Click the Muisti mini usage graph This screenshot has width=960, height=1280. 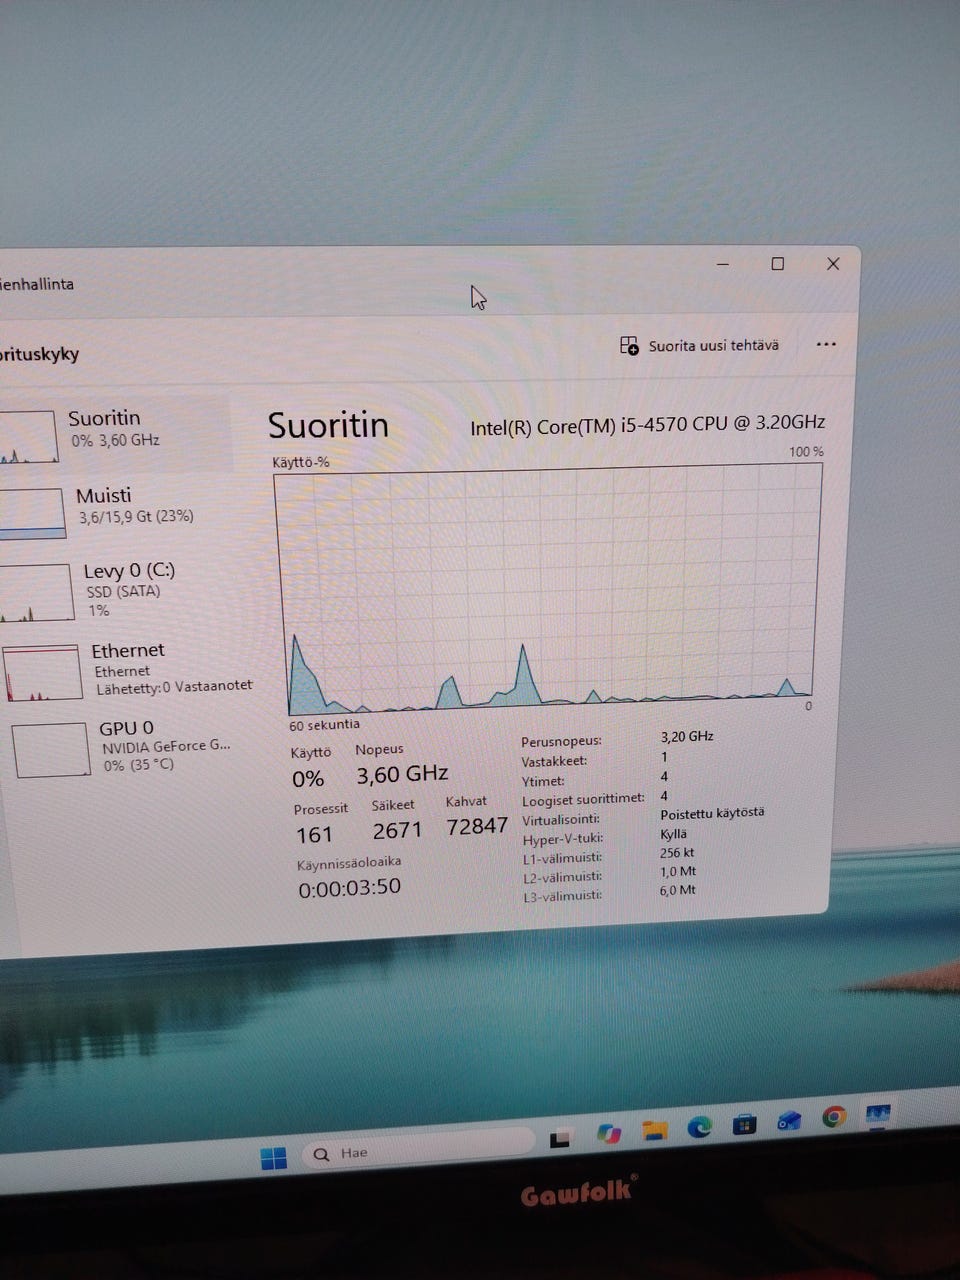[x=32, y=513]
